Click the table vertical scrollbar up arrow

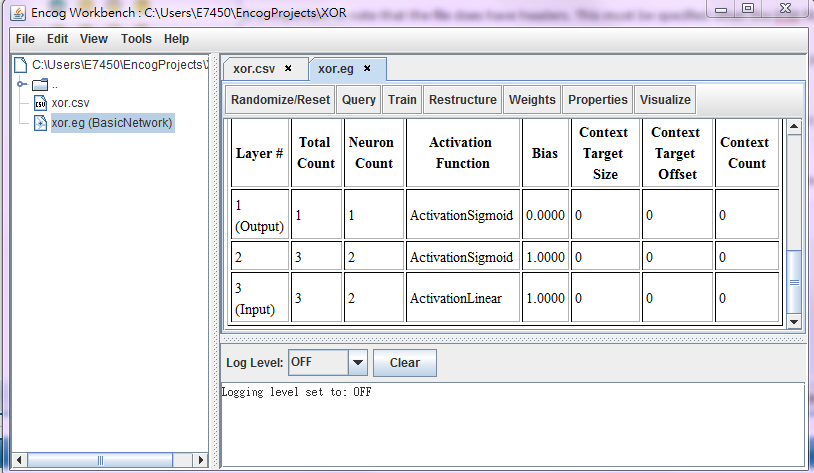pyautogui.click(x=794, y=127)
